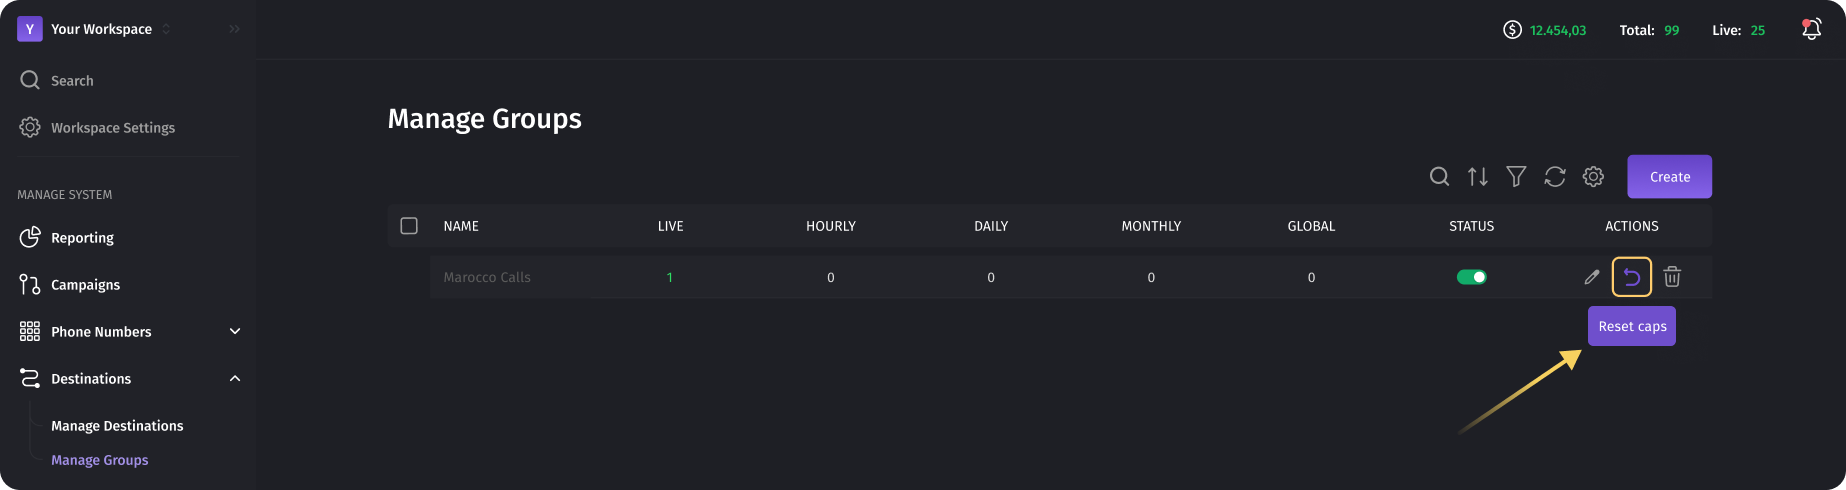Click the reset caps arrow icon
This screenshot has height=490, width=1846.
[x=1632, y=277]
